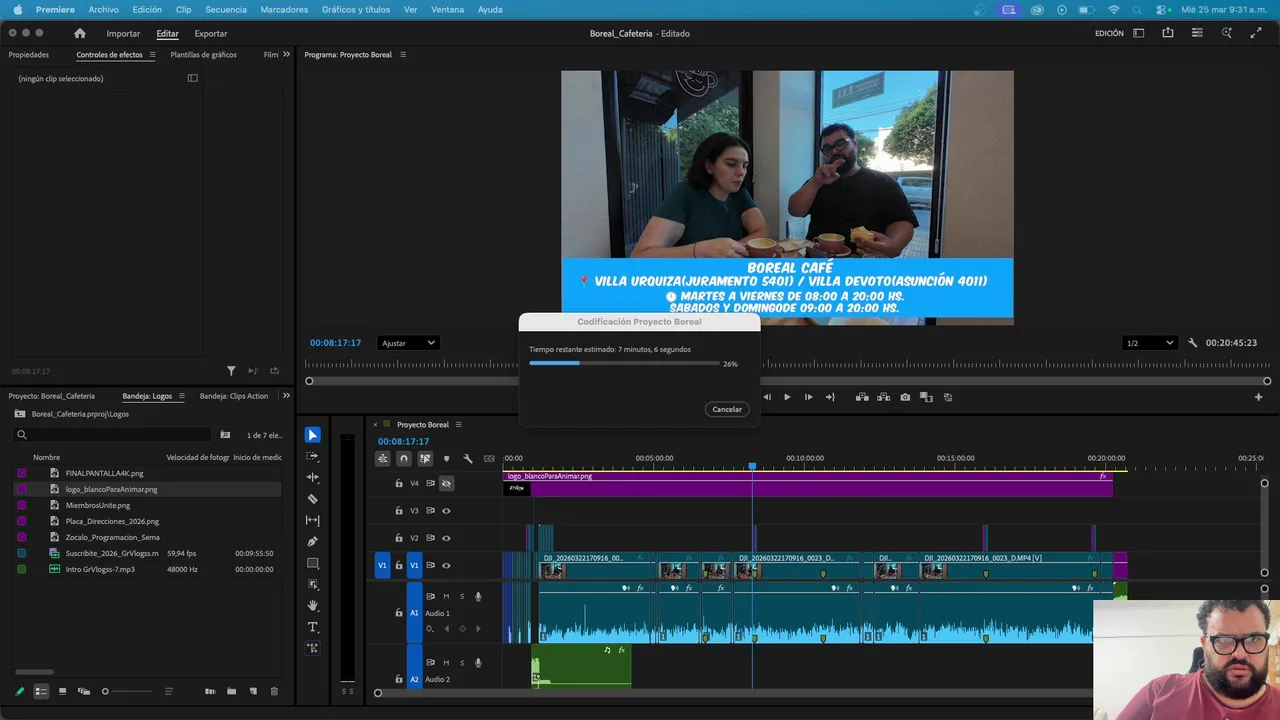Step forward one frame in Program monitor
This screenshot has width=1280, height=720.
tap(809, 397)
